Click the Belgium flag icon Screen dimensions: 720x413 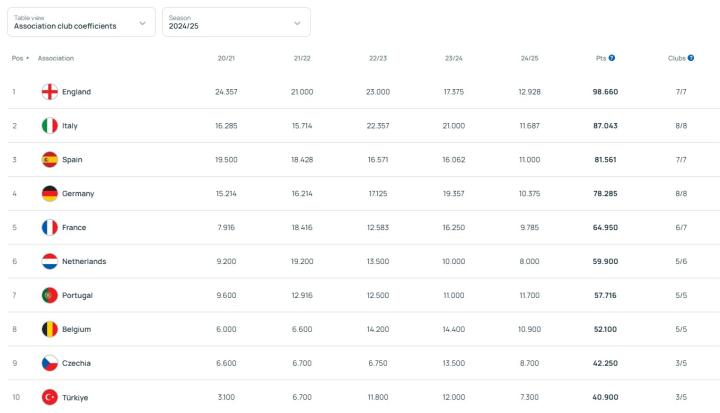(x=49, y=329)
